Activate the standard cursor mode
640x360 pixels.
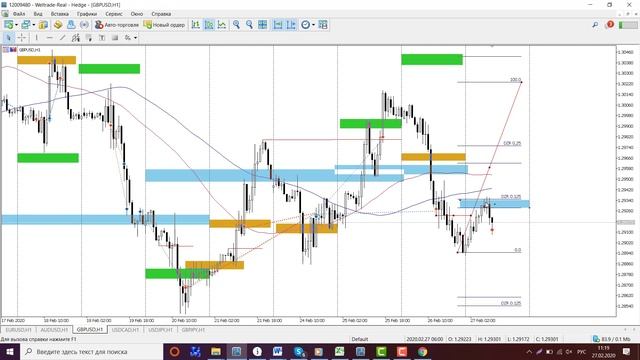pos(8,38)
